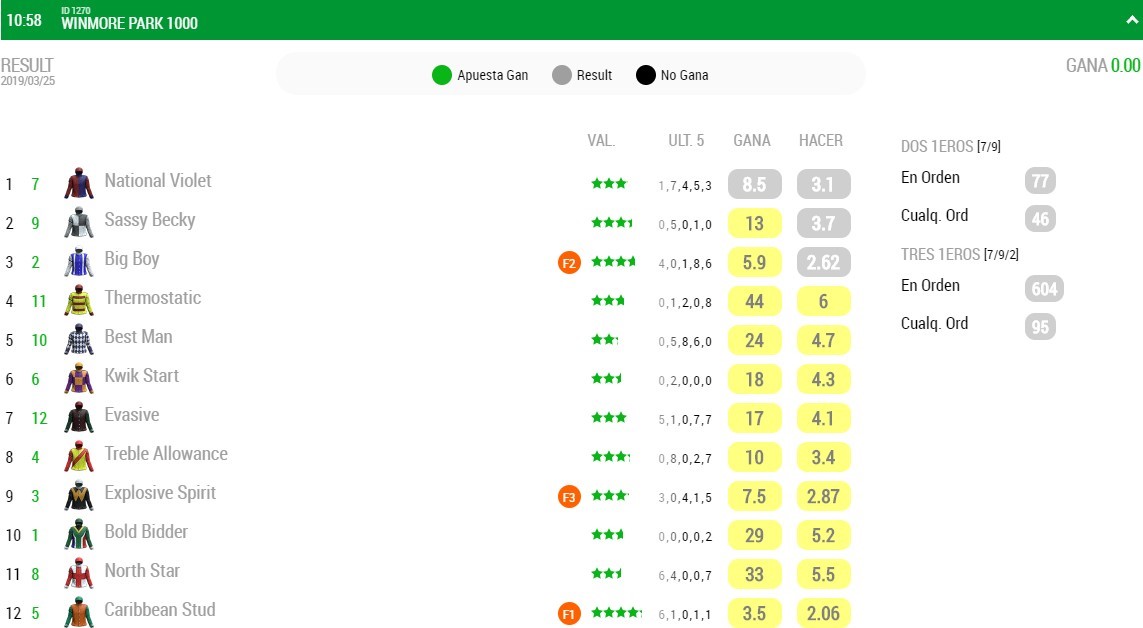The height and width of the screenshot is (628, 1143).
Task: Click the F3 badge next to Explosive Spirit
Action: pos(569,498)
